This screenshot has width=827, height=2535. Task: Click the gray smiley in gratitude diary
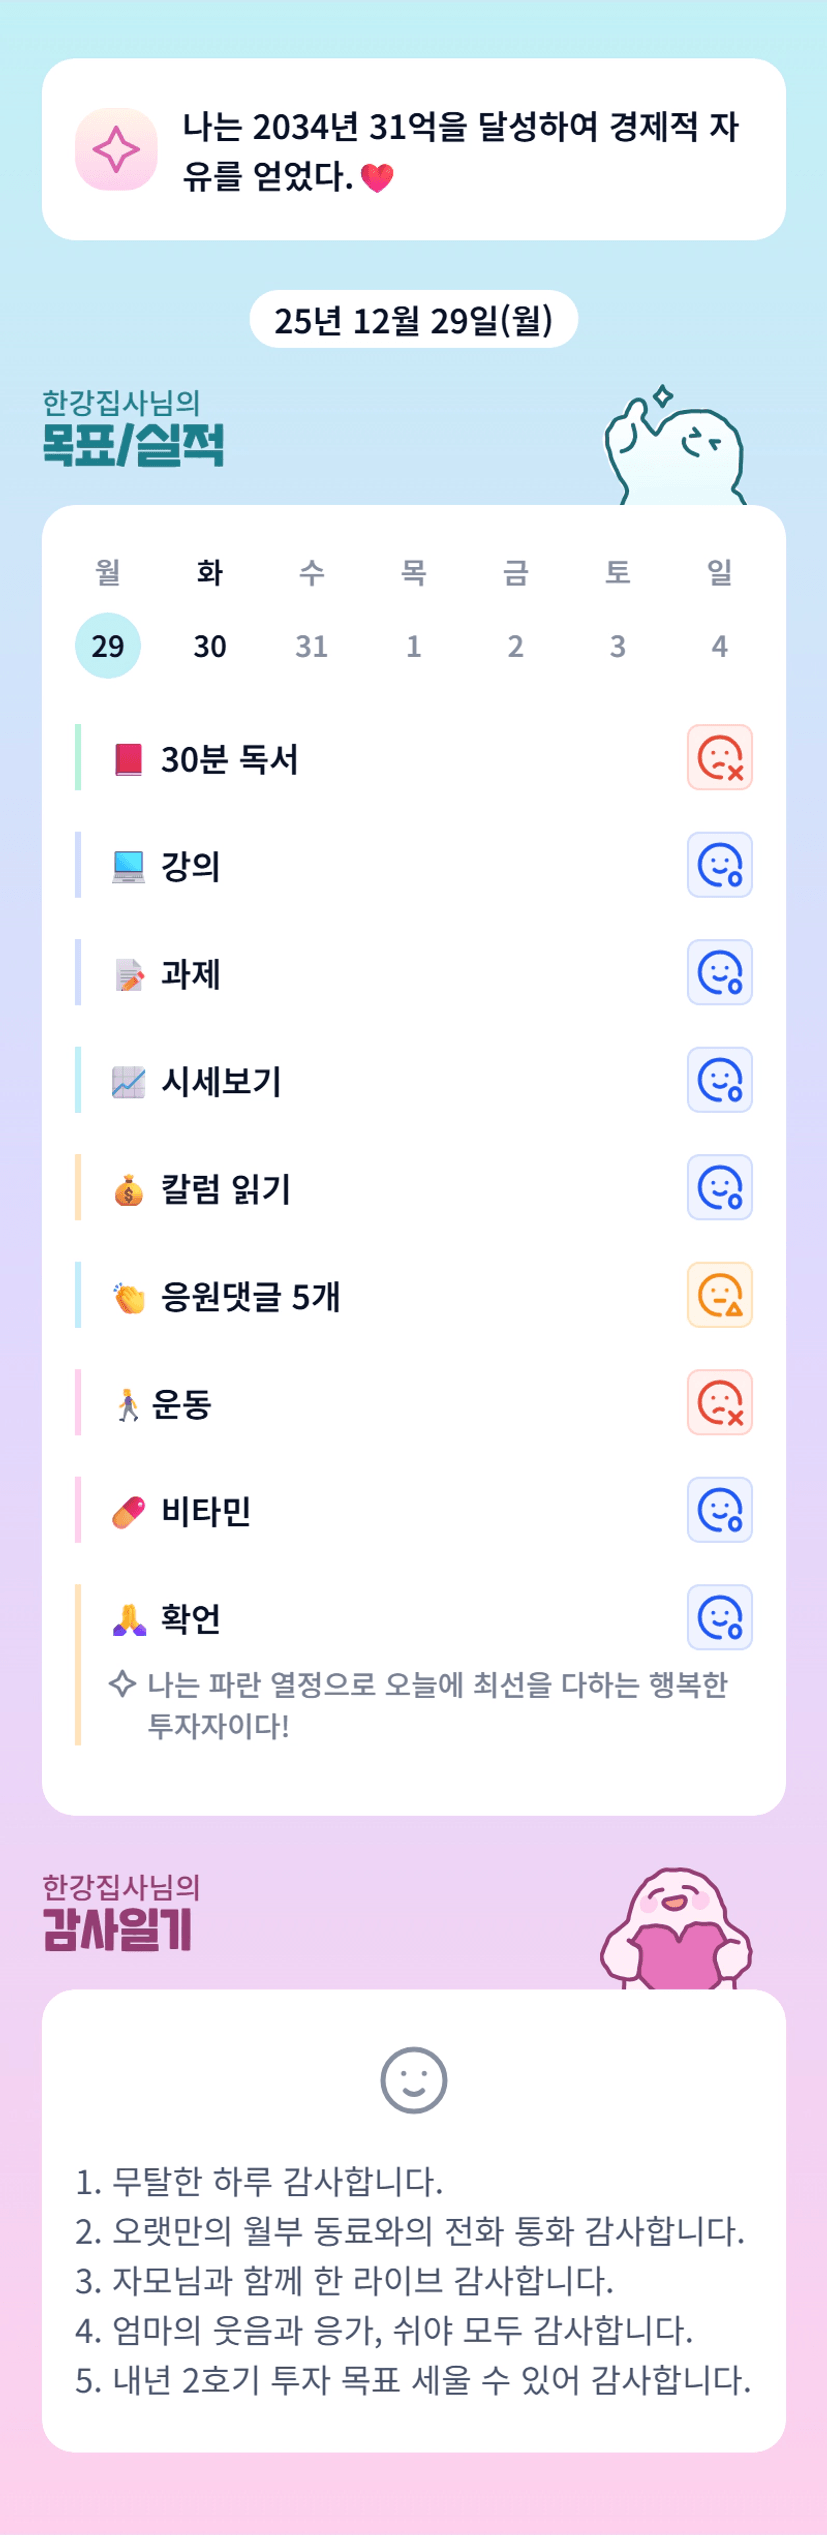[x=413, y=2080]
